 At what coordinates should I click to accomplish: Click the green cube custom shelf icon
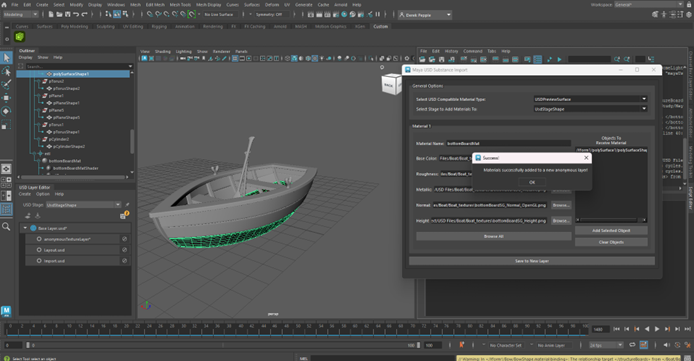coord(19,37)
